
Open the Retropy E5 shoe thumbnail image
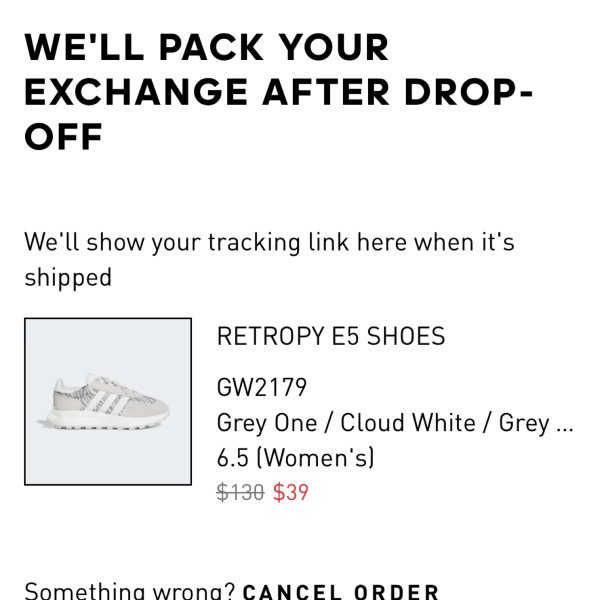point(108,401)
